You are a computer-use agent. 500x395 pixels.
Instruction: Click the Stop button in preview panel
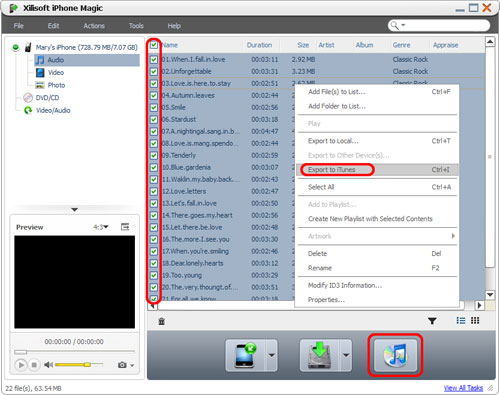34,365
